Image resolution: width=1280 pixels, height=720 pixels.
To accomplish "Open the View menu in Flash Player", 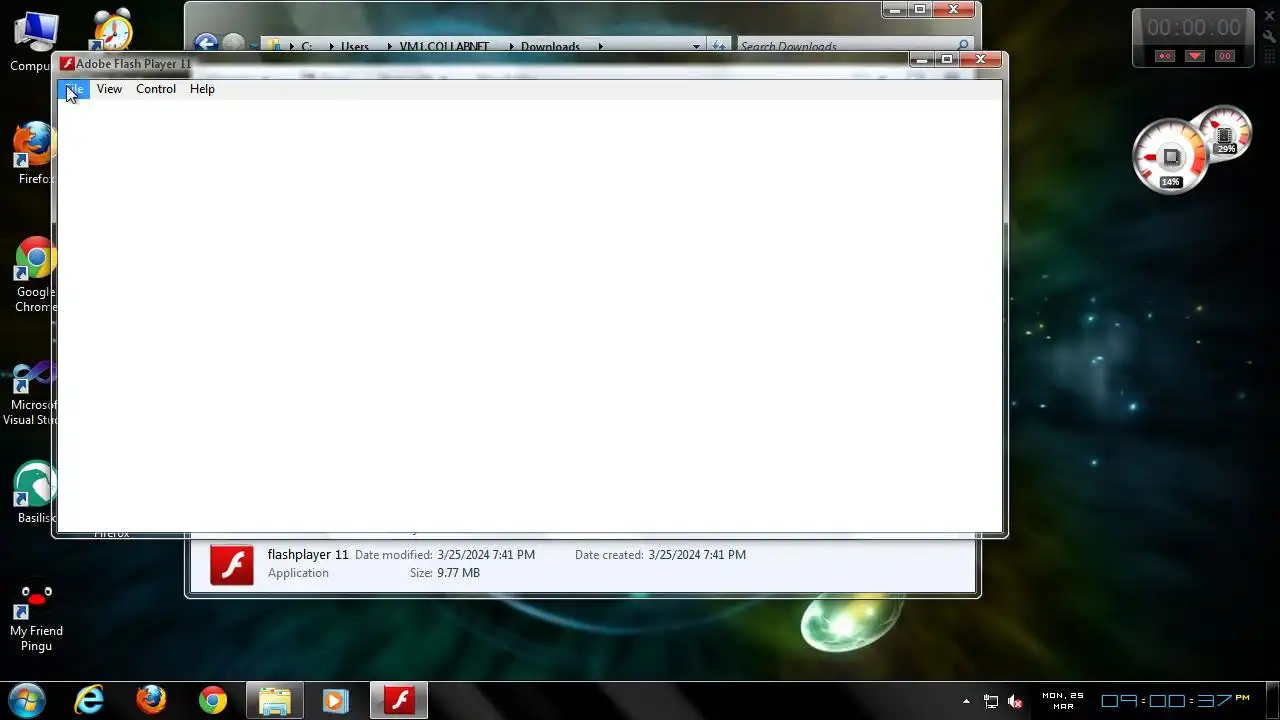I will click(x=109, y=89).
